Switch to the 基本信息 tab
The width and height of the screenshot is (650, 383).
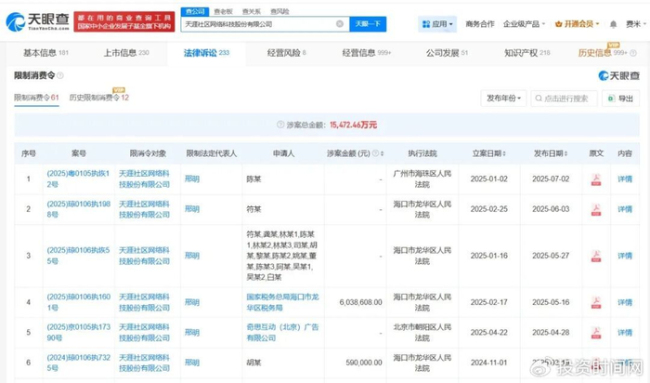(46, 53)
